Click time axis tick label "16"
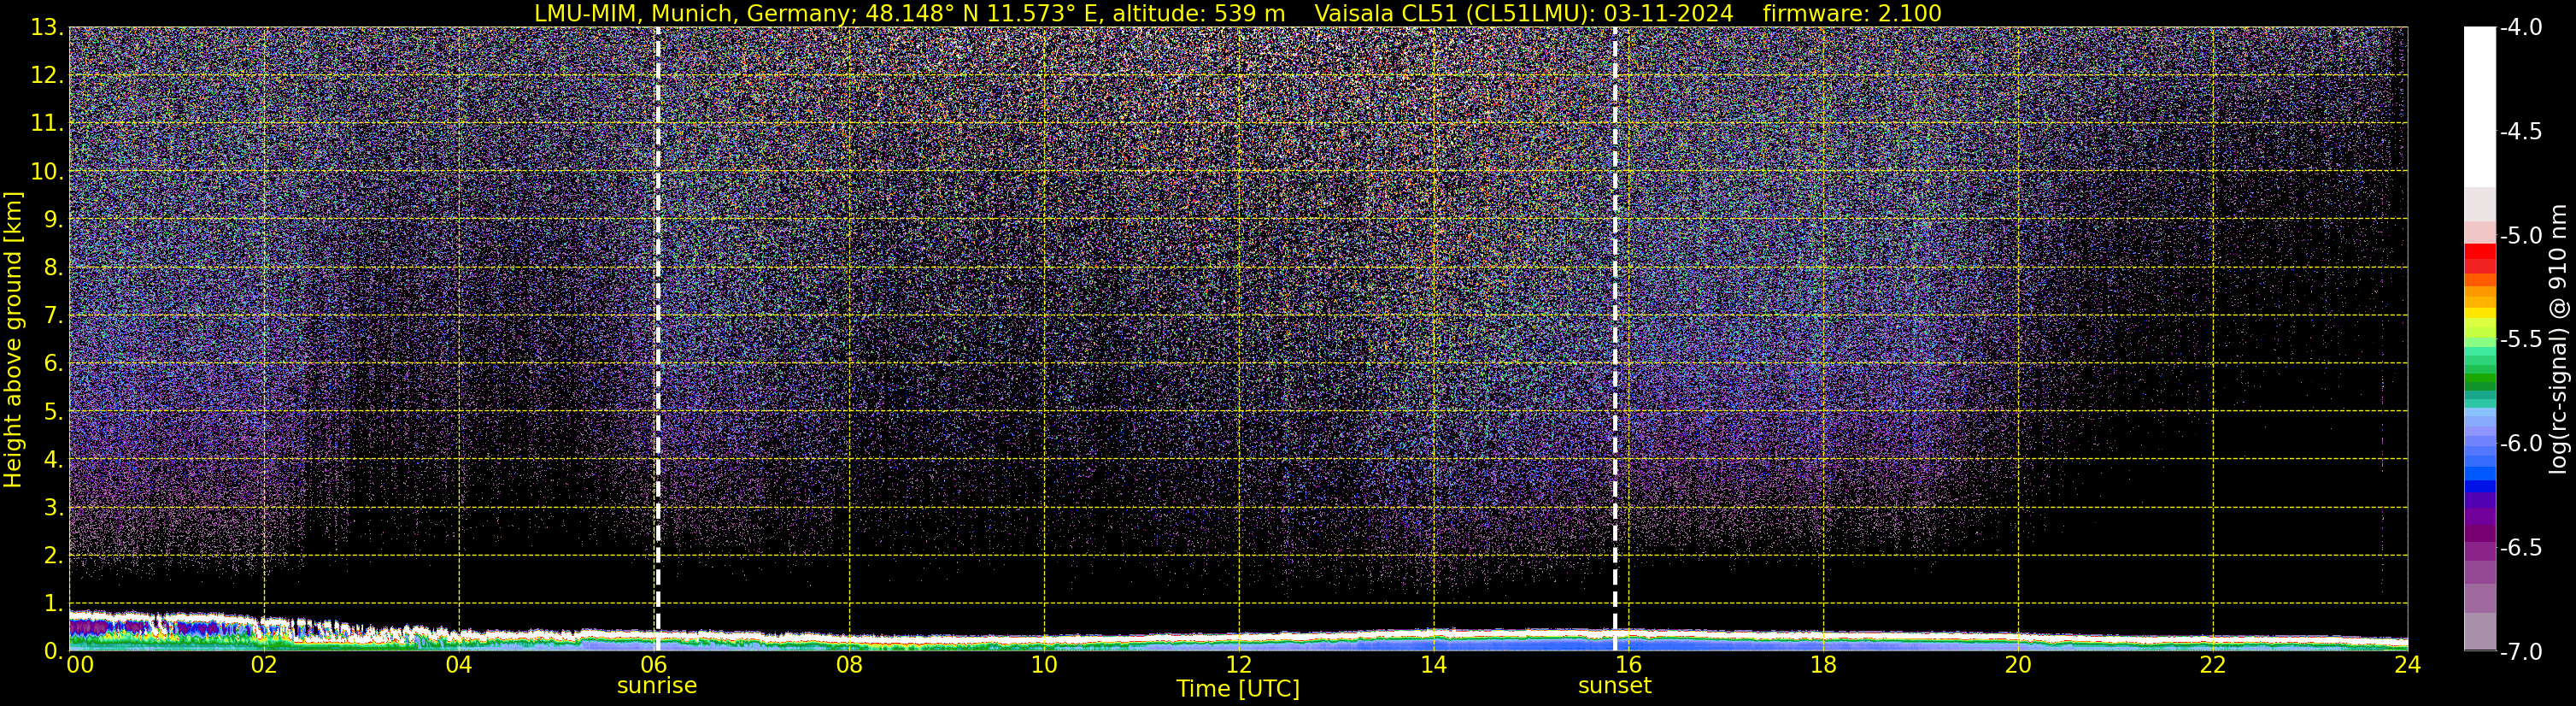The width and height of the screenshot is (2576, 706). [x=1629, y=665]
